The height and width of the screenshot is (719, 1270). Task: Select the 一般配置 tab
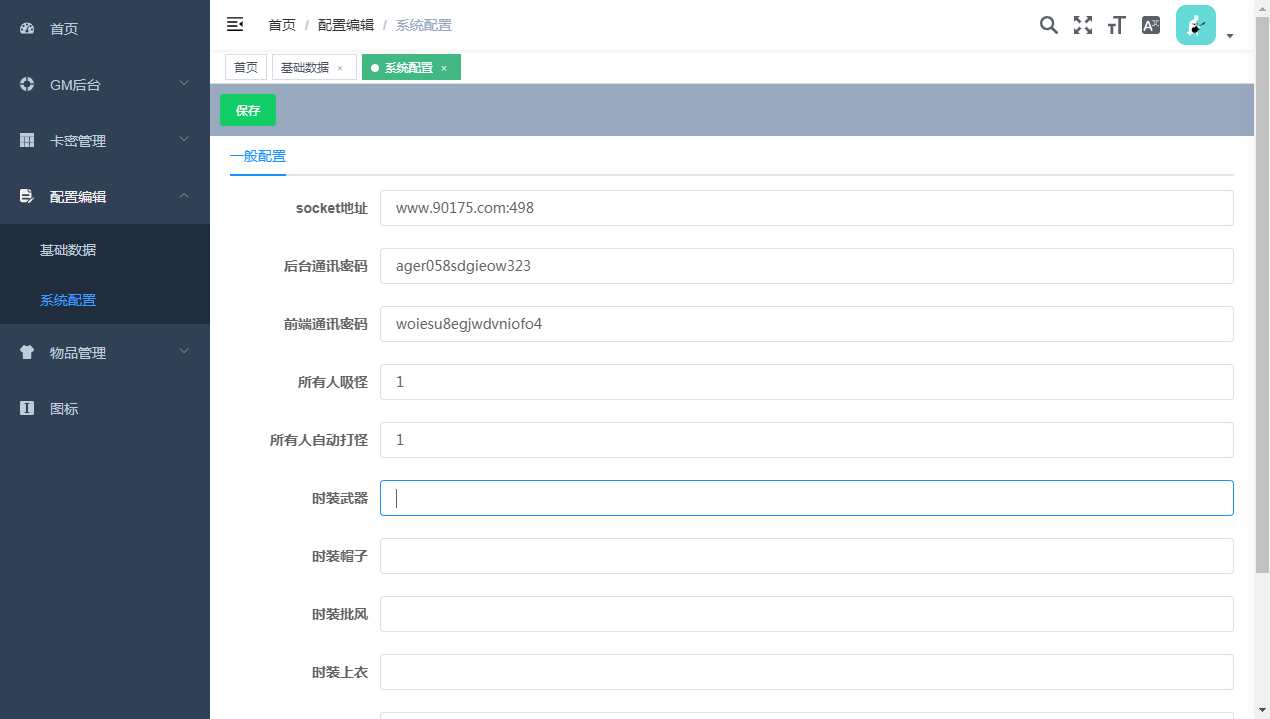point(257,156)
